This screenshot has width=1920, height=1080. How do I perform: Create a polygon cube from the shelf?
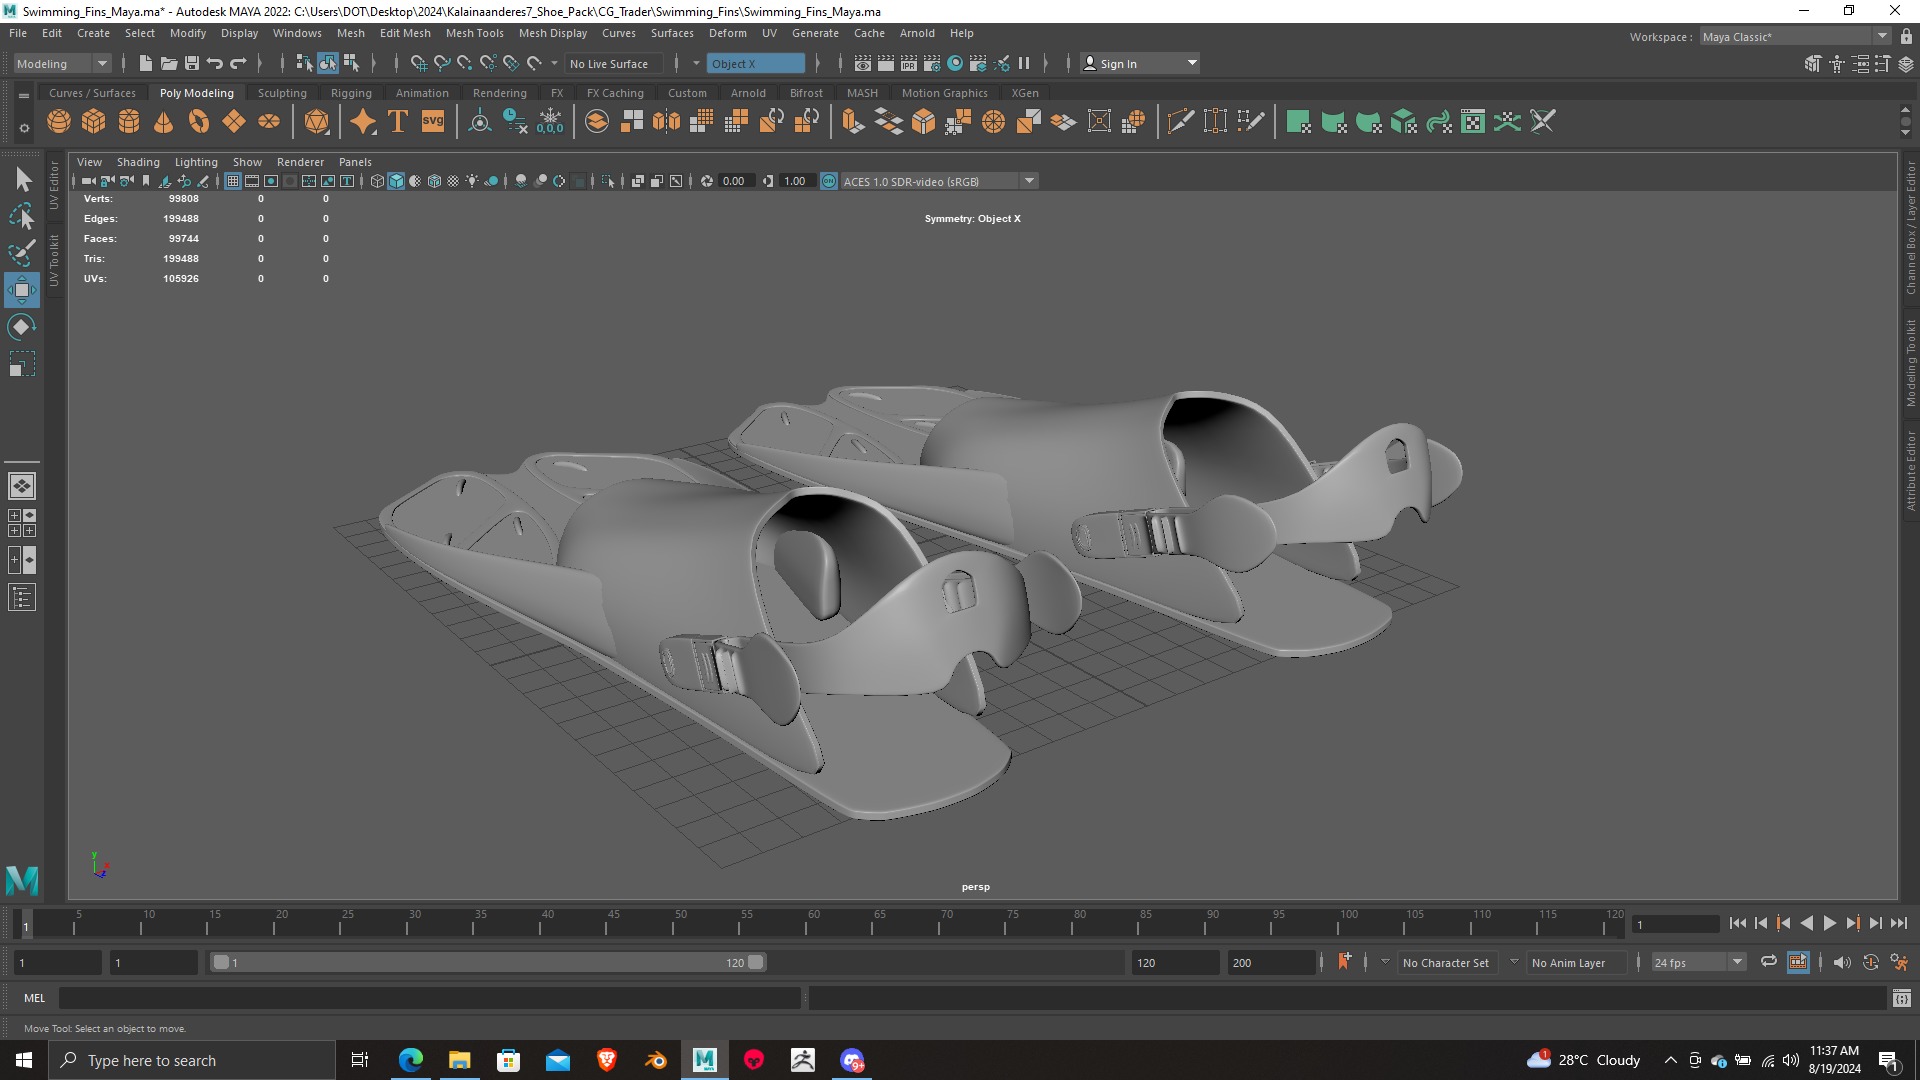tap(94, 122)
